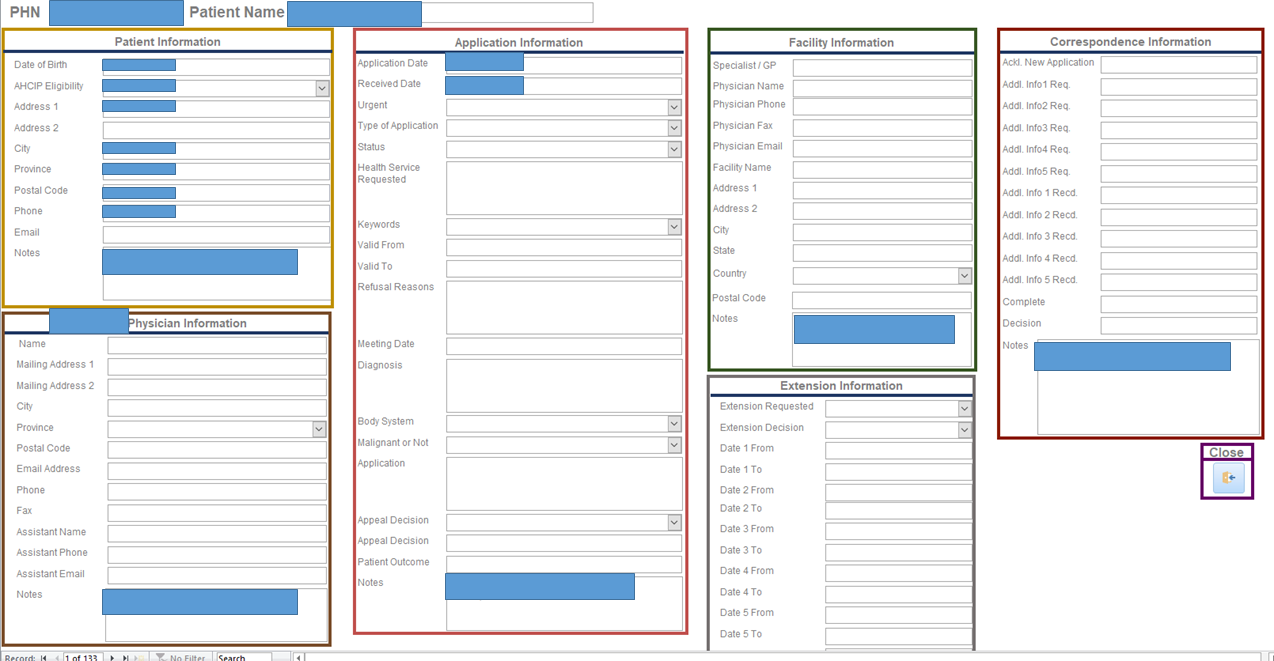This screenshot has width=1274, height=661.
Task: Click the current record number box
Action: click(x=83, y=658)
